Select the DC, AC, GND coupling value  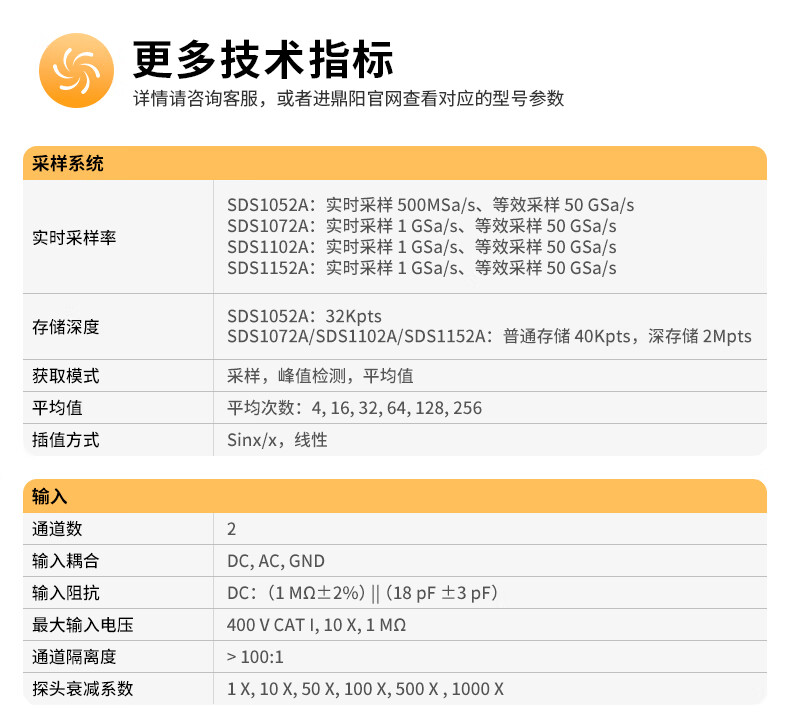pos(276,561)
